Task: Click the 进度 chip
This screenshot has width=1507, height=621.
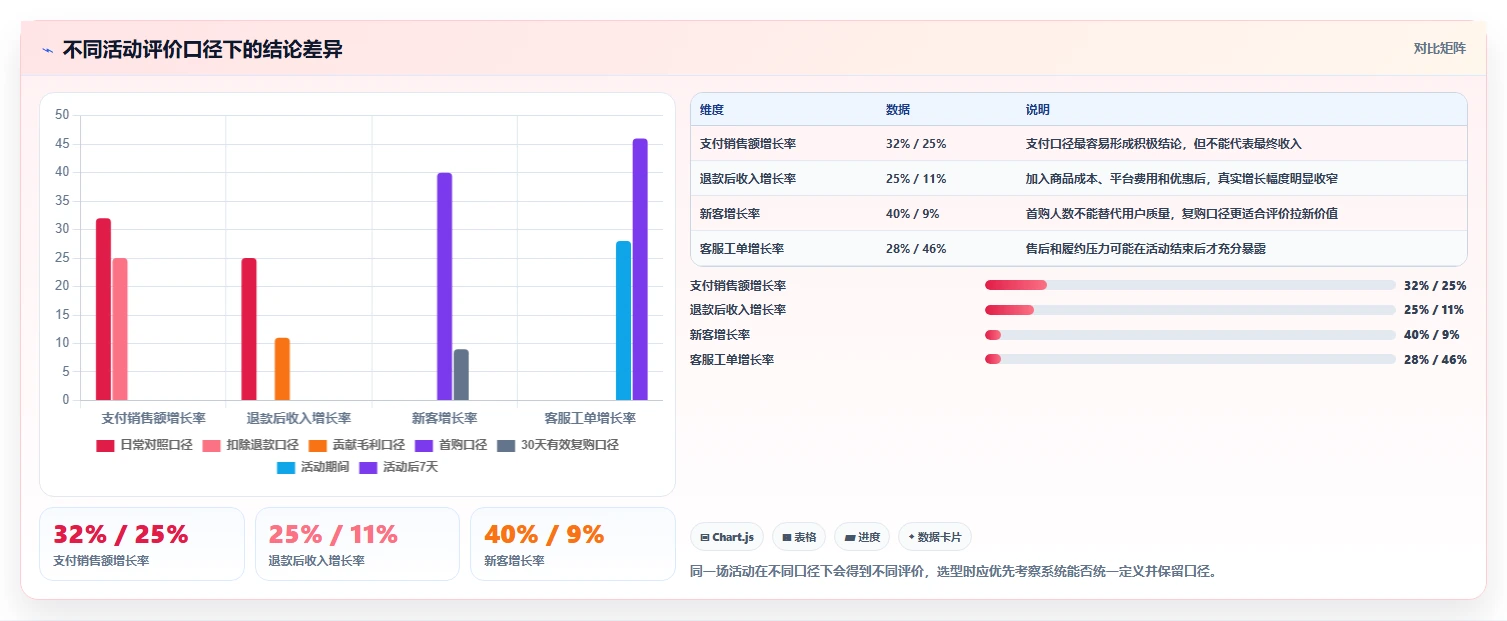Action: [862, 537]
